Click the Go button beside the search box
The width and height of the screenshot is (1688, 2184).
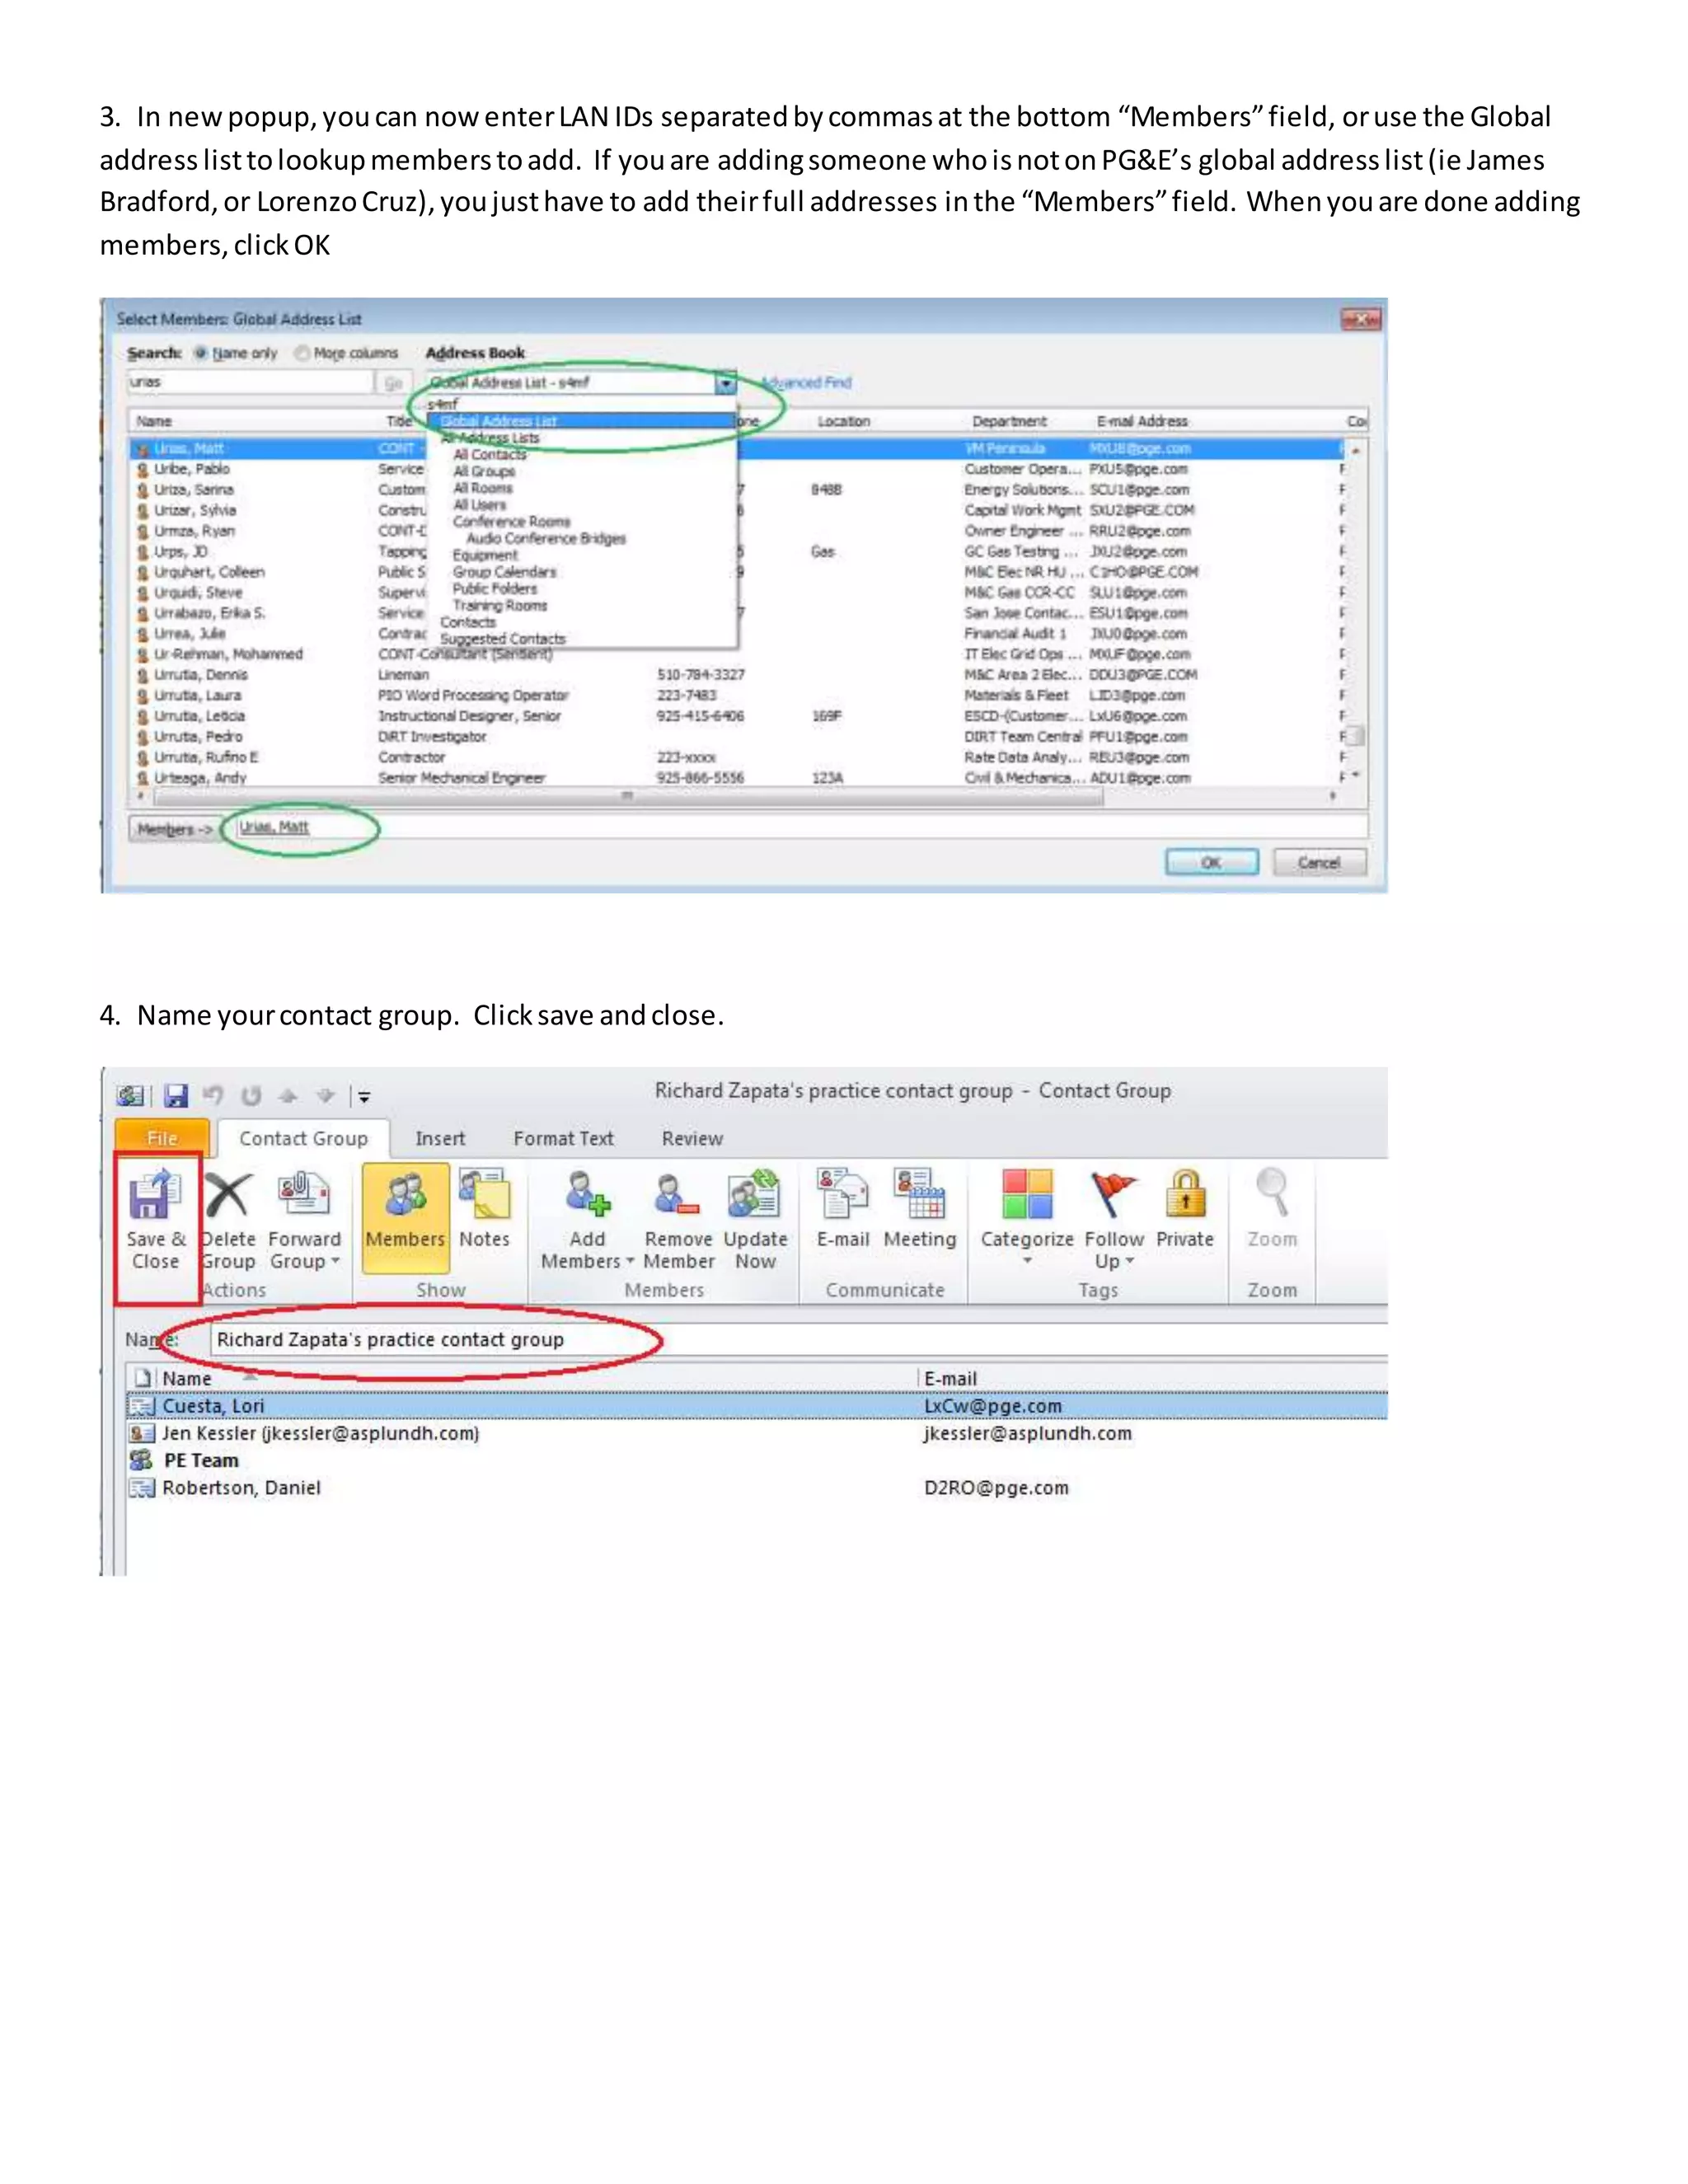pos(393,382)
